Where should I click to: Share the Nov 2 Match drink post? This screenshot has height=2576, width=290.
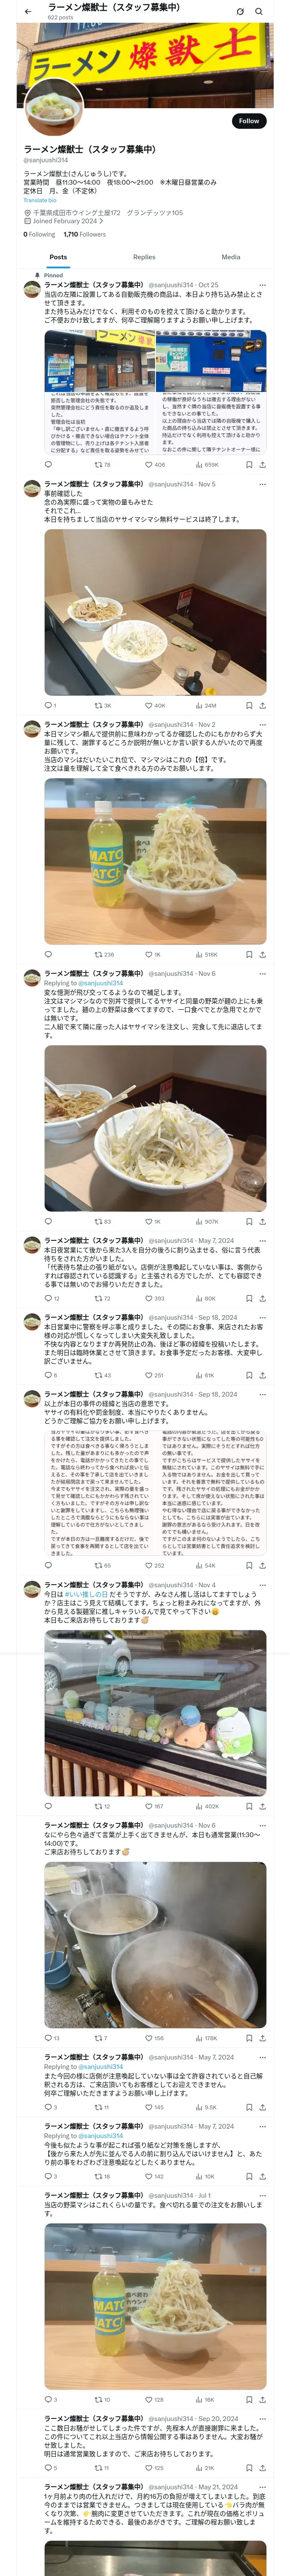click(x=263, y=954)
